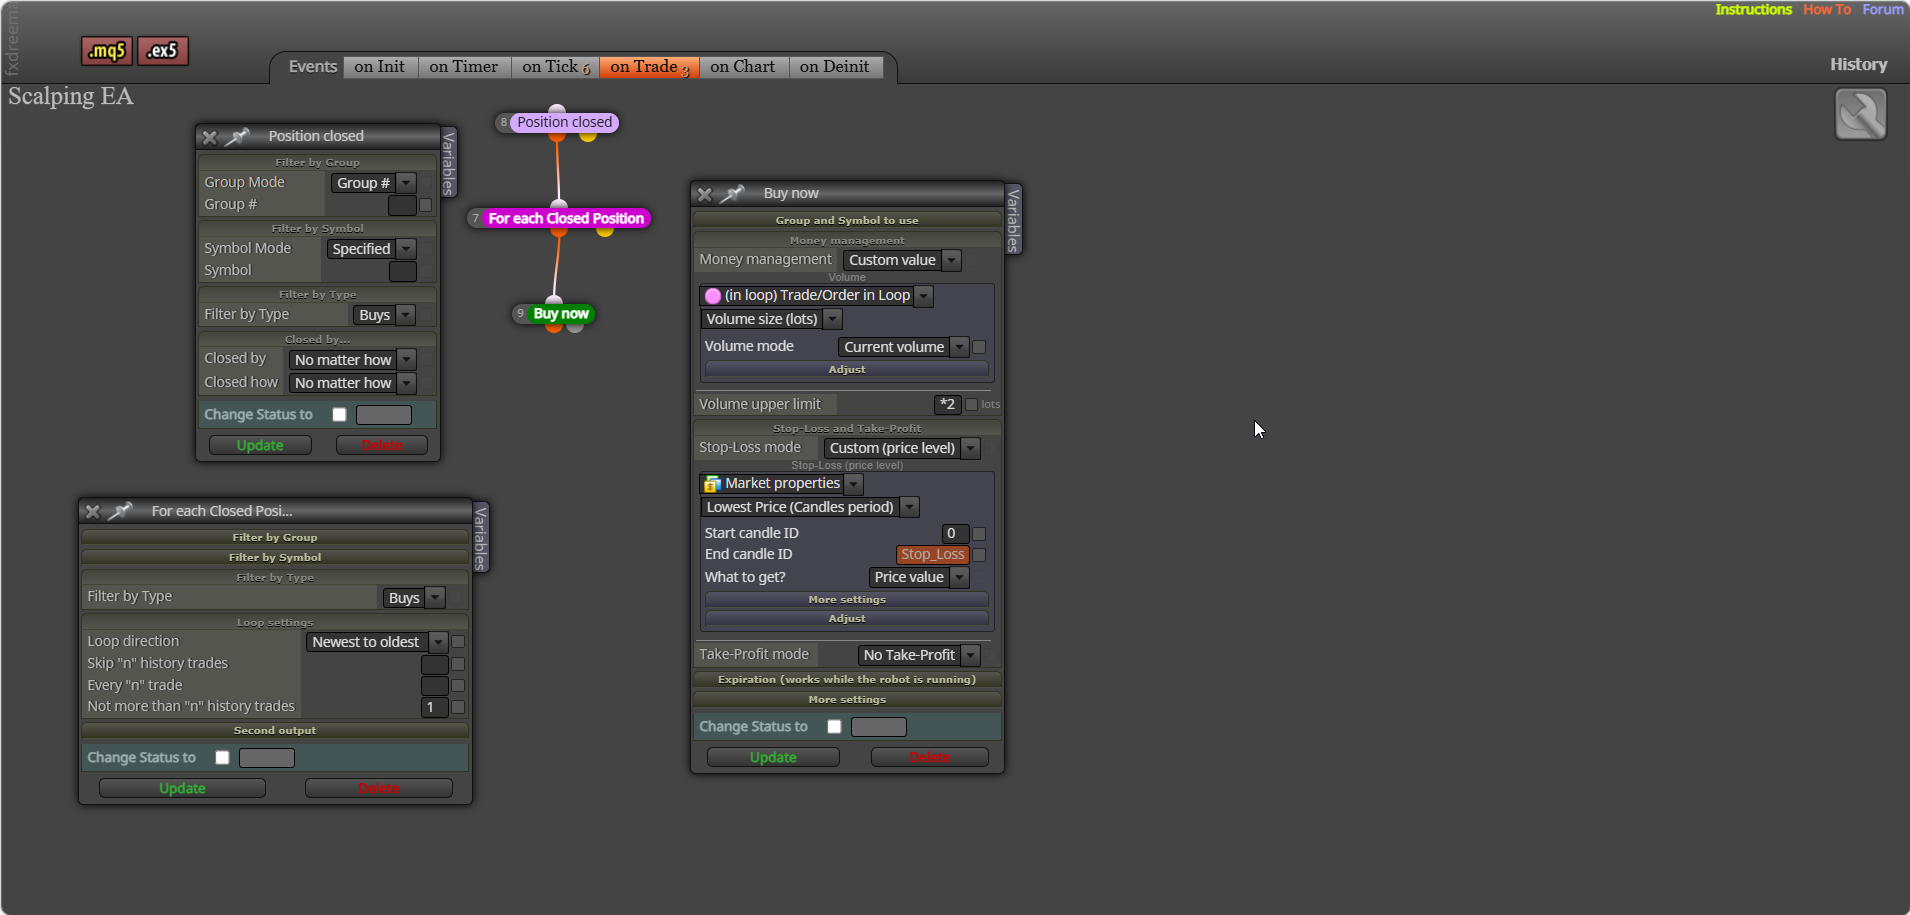1910x915 pixels.
Task: Toggle Change Status checkbox in Buy now panel
Action: [834, 727]
